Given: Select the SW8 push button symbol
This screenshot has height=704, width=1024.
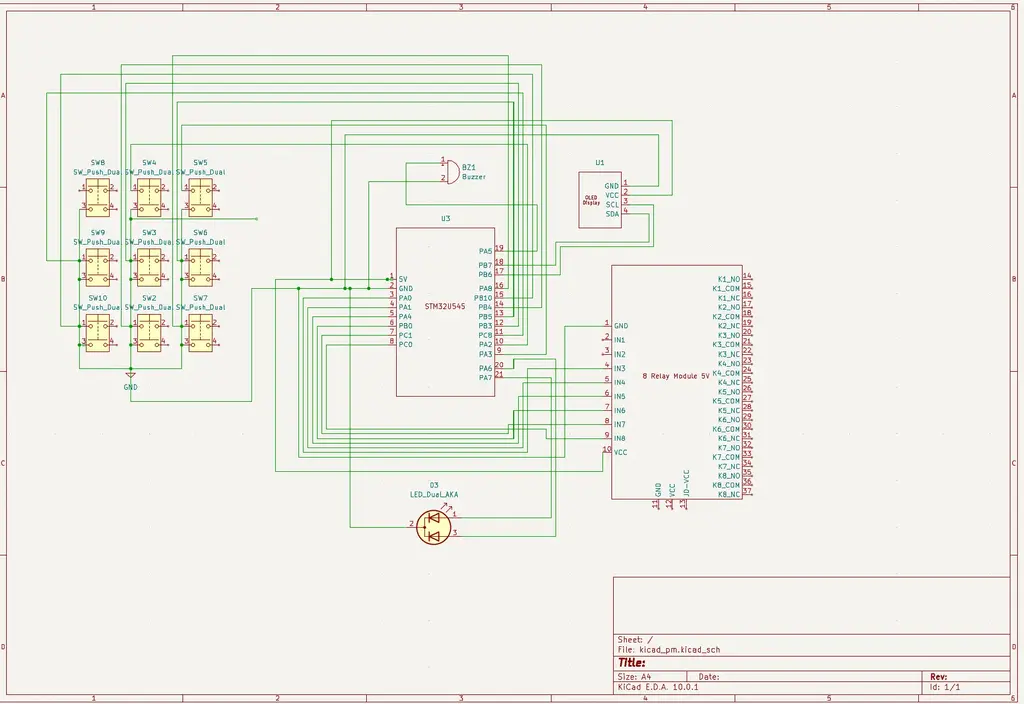Looking at the screenshot, I should point(98,197).
